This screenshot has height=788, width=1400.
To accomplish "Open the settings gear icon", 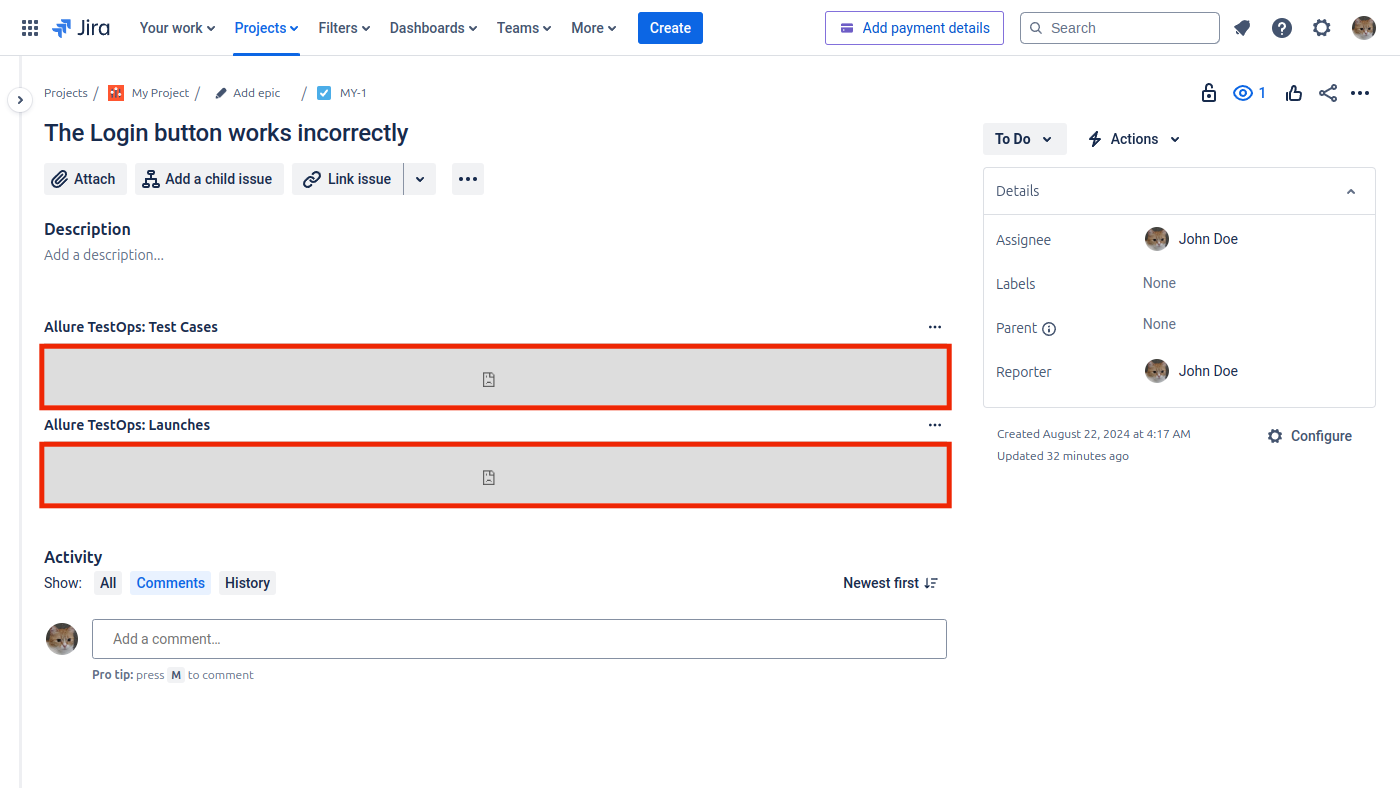I will [1322, 28].
